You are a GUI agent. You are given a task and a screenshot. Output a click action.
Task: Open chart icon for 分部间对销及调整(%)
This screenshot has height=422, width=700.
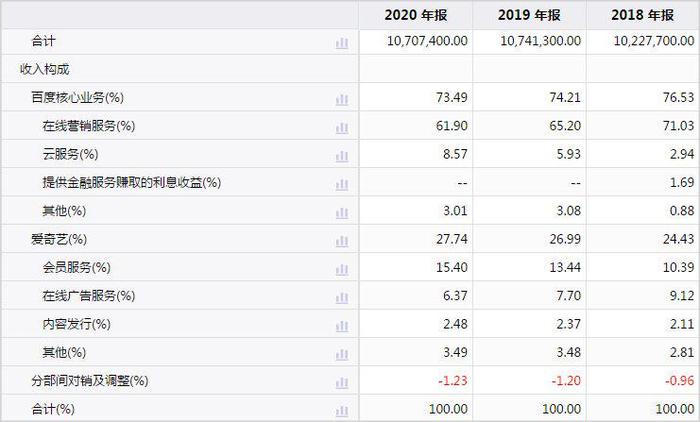[342, 383]
